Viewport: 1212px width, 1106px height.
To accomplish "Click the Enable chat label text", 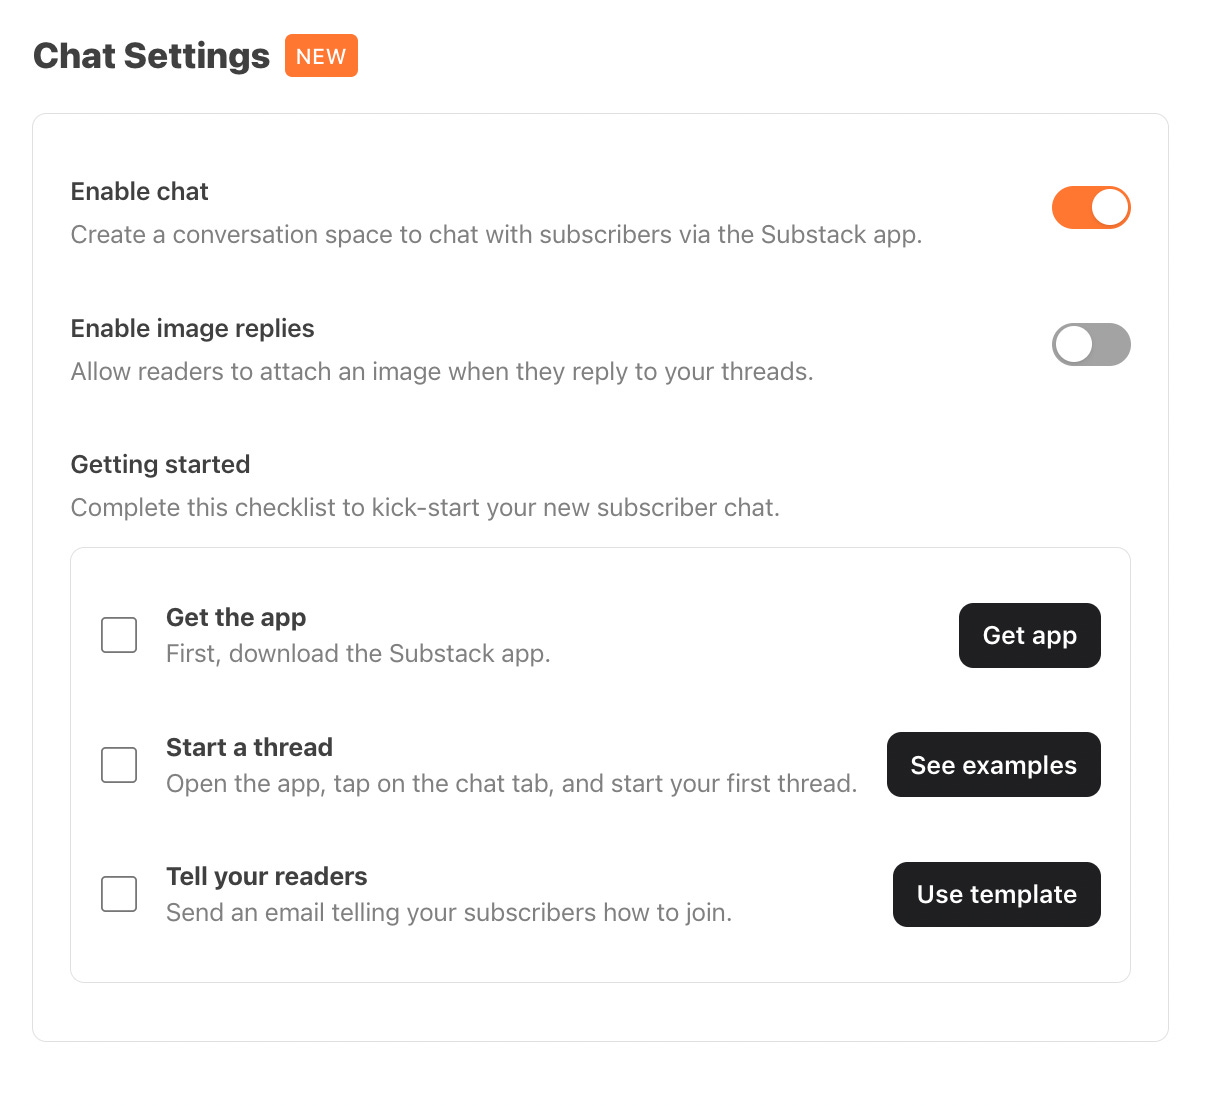I will 139,191.
